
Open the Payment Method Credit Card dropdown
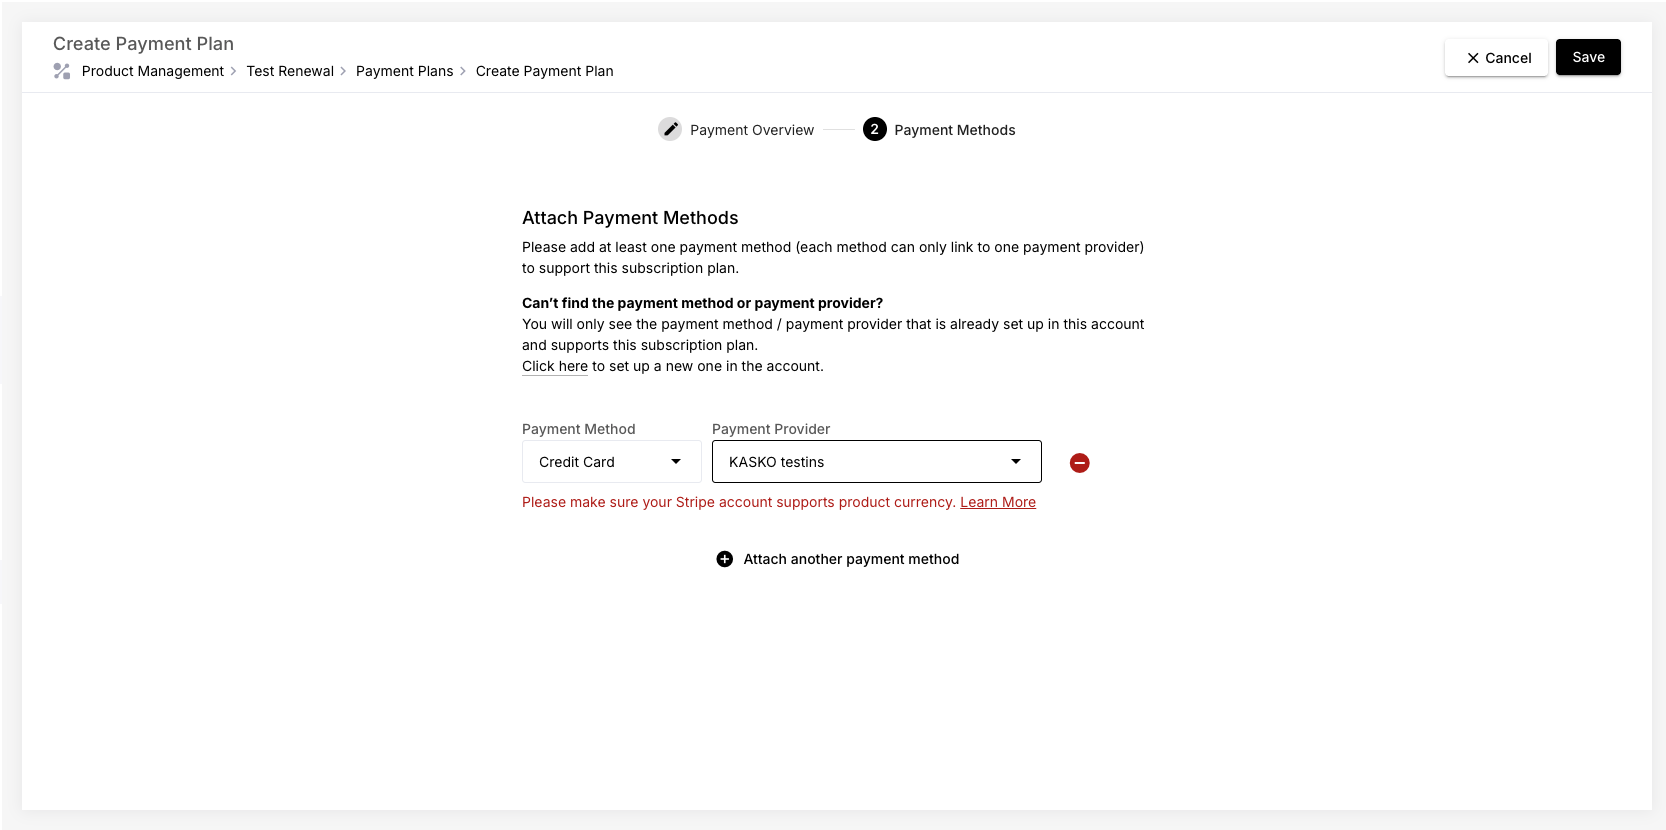pos(610,462)
